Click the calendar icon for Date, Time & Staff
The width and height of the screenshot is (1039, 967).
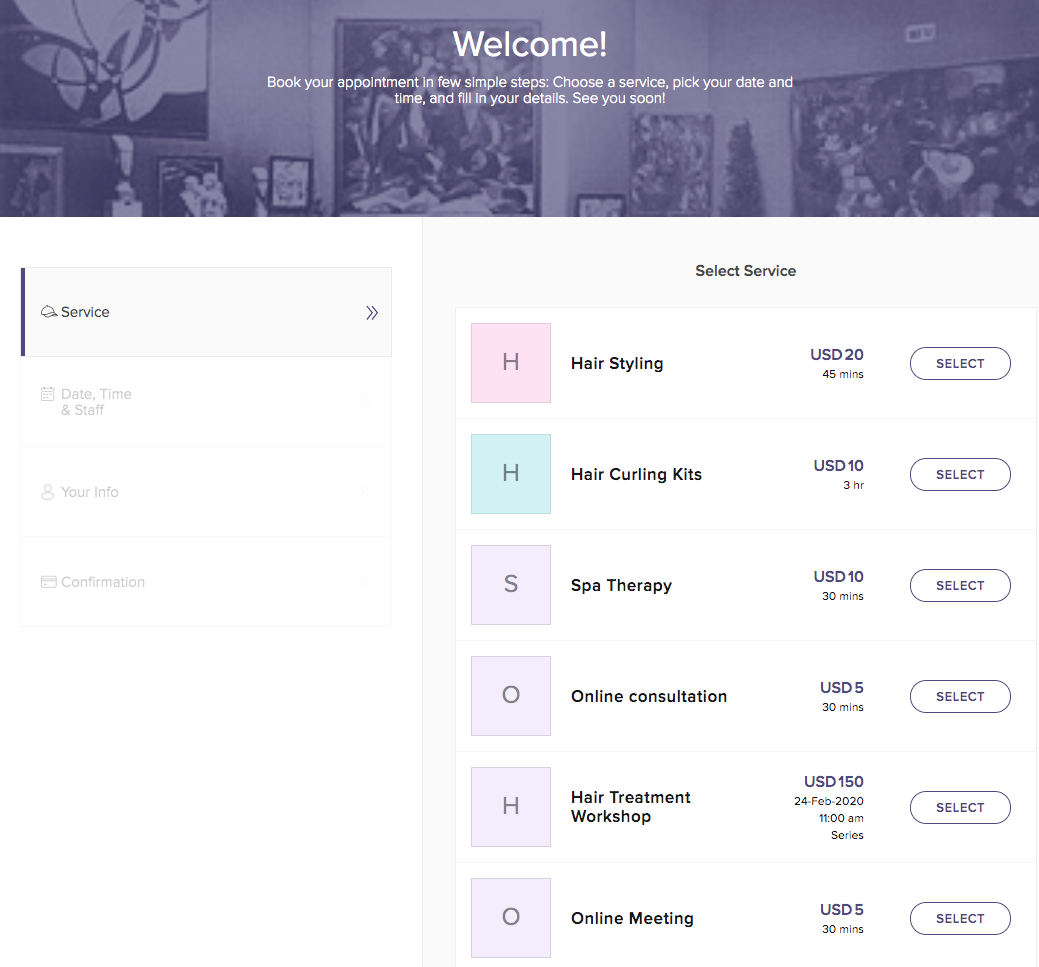(x=48, y=394)
